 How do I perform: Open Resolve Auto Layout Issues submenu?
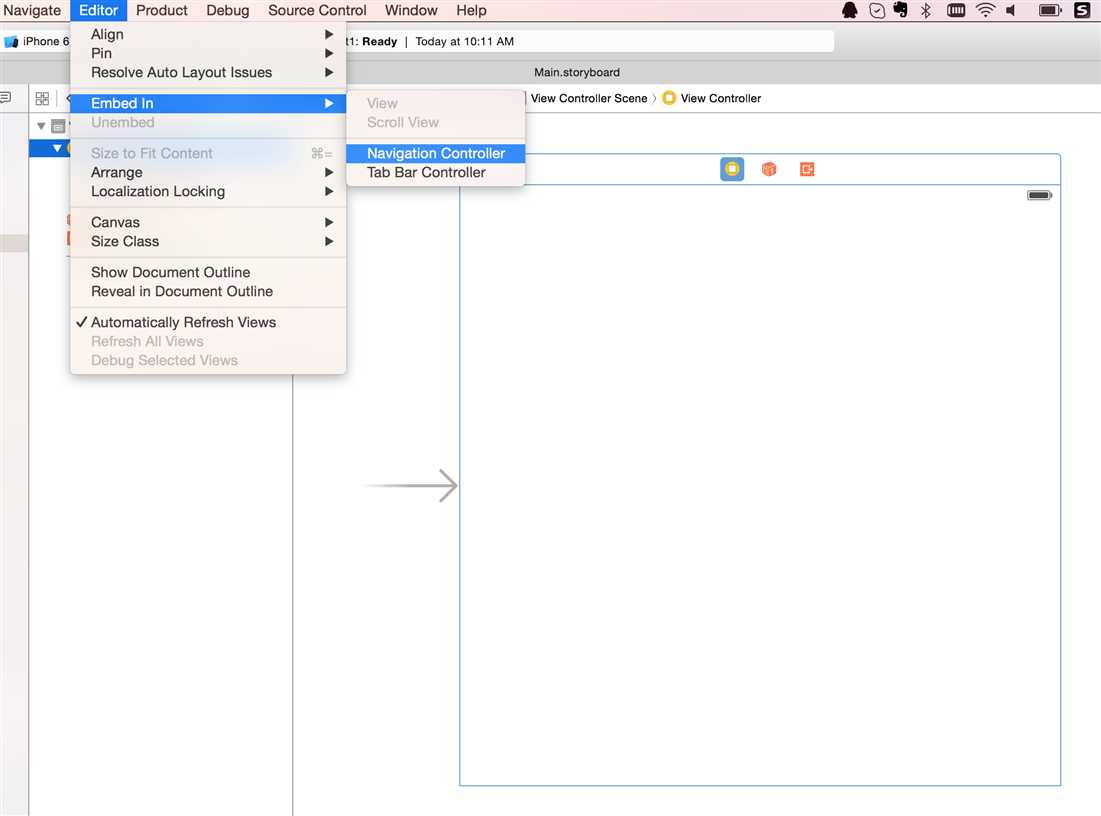pos(208,72)
